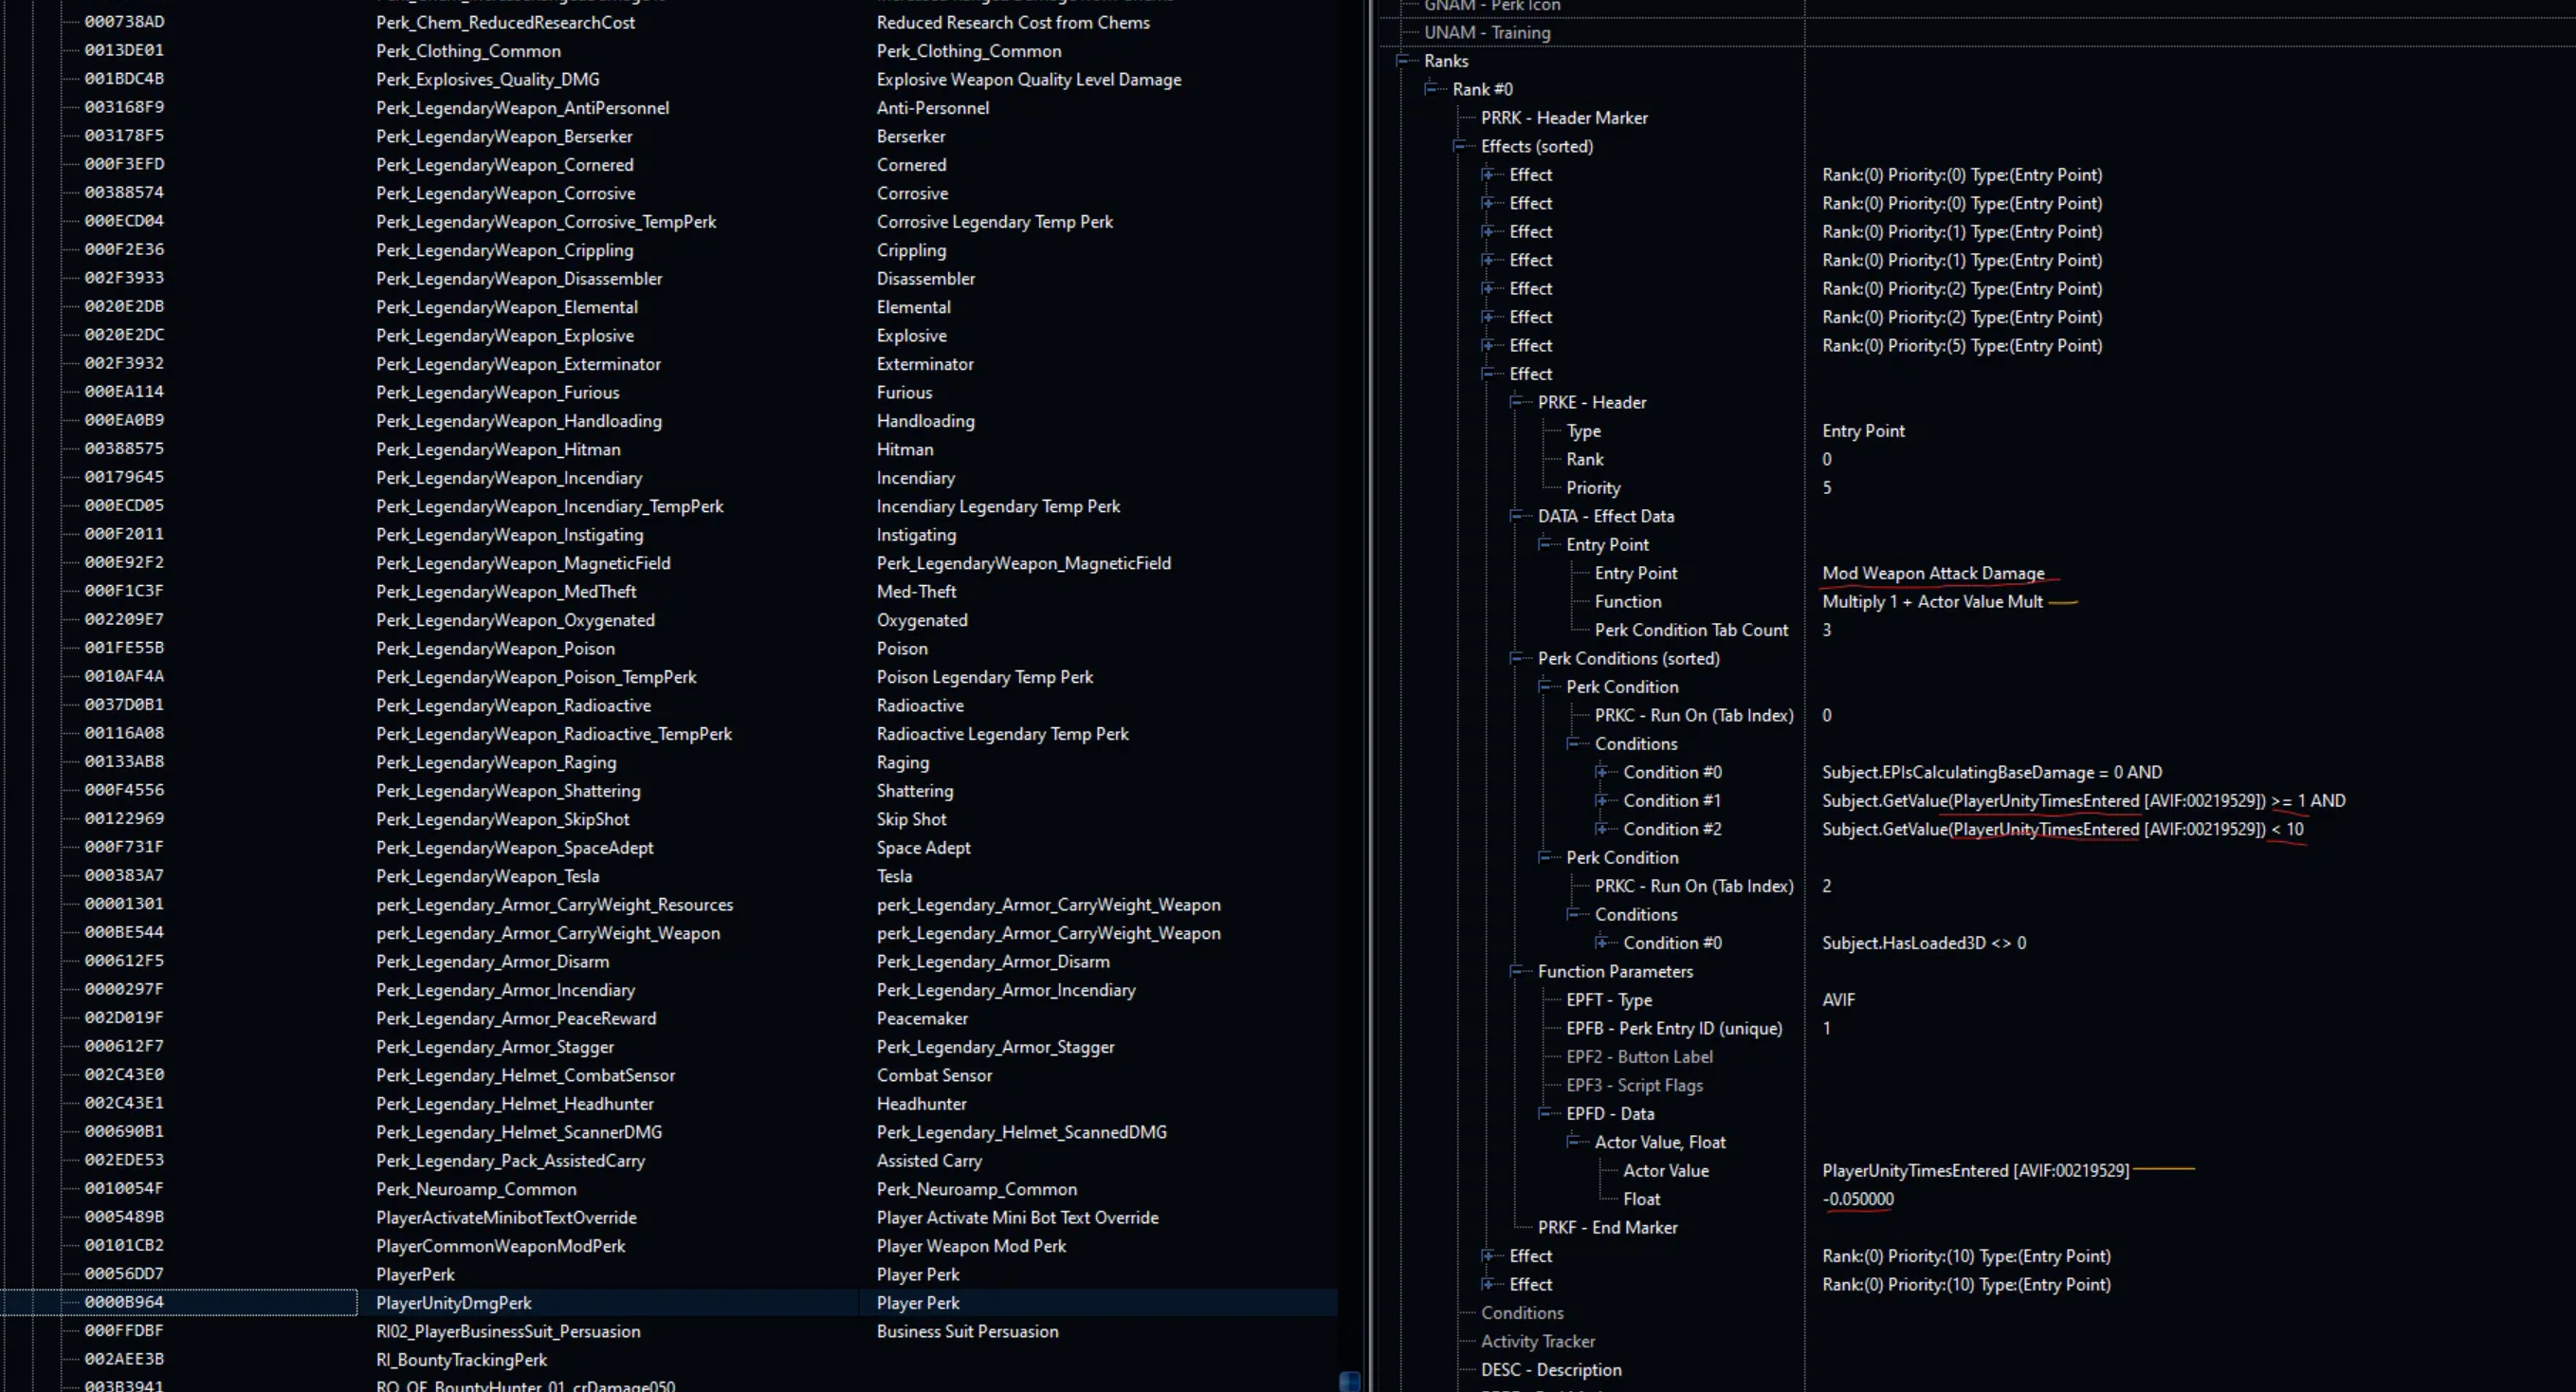The height and width of the screenshot is (1392, 2576).
Task: Select the DESC - Description row
Action: [x=1550, y=1370]
